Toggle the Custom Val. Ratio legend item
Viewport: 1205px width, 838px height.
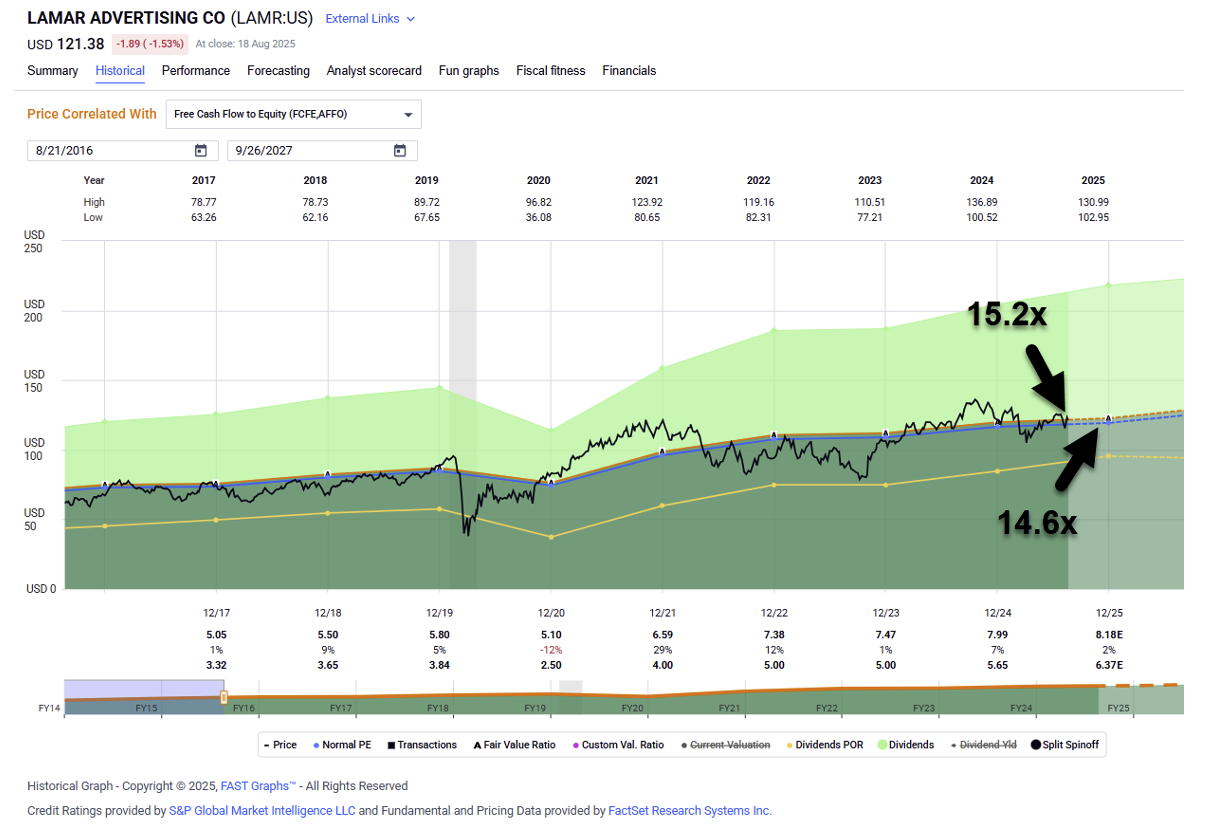pyautogui.click(x=617, y=745)
